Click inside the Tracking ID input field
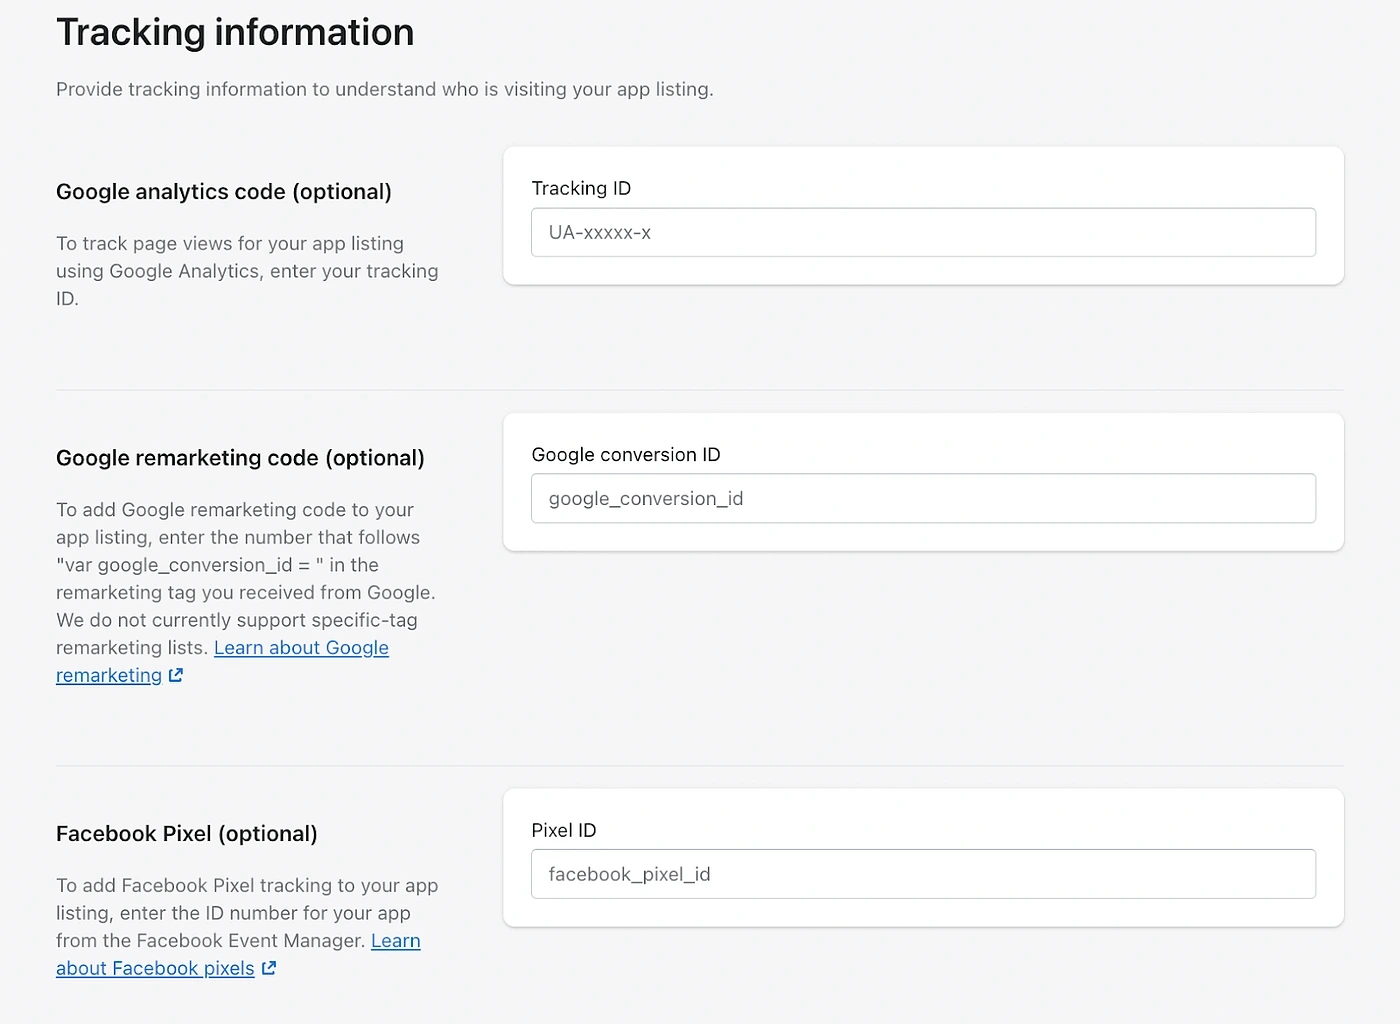This screenshot has width=1400, height=1024. tap(922, 232)
